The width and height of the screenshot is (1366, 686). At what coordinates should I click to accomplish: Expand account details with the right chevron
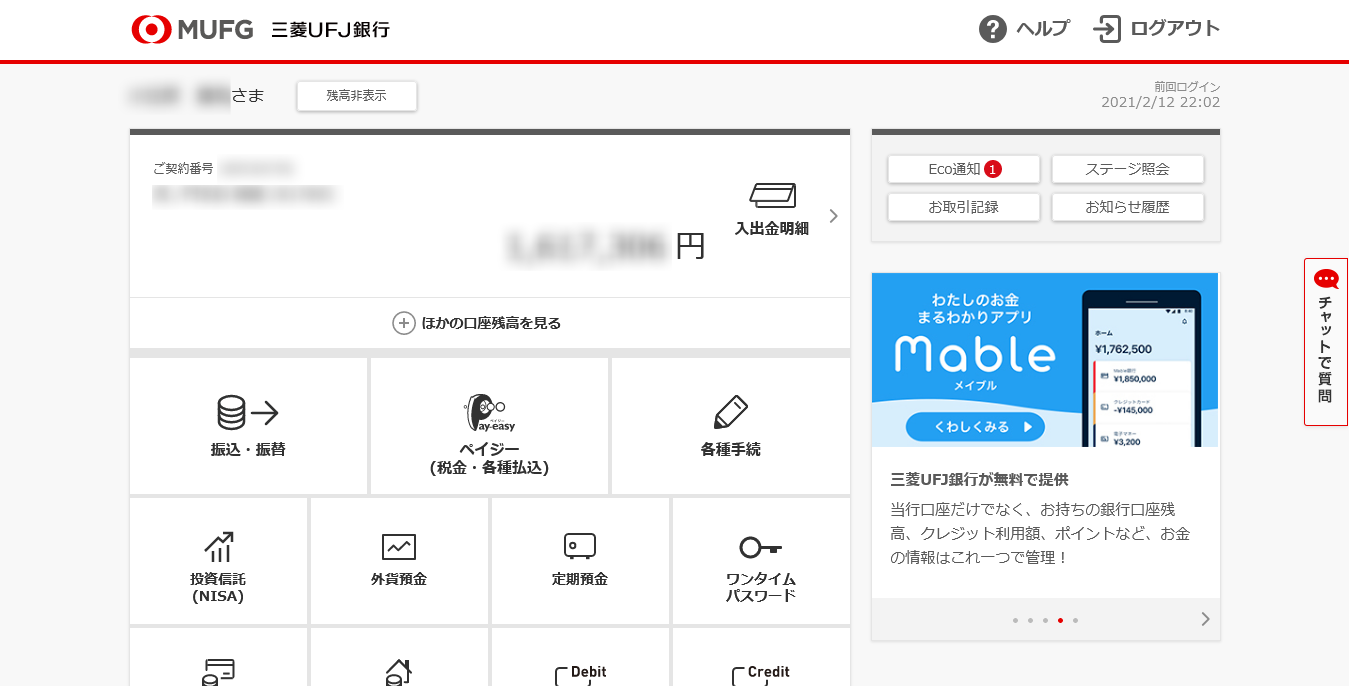[x=834, y=216]
